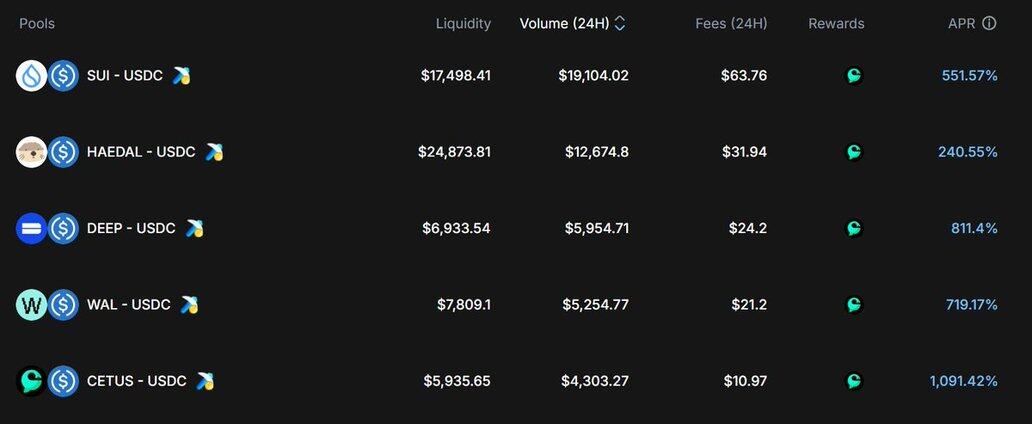Viewport: 1032px width, 424px height.
Task: Click the 1,091.42% APR value
Action: tap(963, 381)
